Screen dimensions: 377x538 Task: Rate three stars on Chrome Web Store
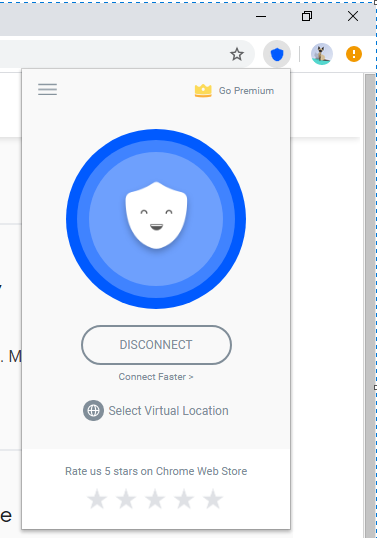click(155, 499)
